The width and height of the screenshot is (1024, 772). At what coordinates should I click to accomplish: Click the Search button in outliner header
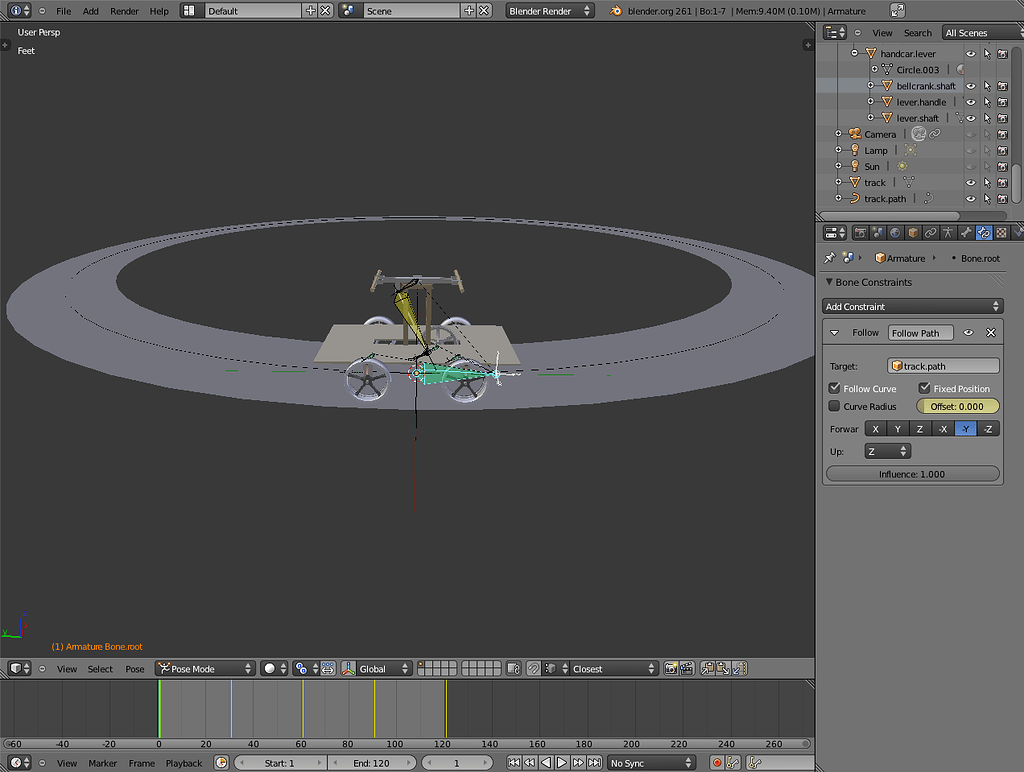(918, 33)
